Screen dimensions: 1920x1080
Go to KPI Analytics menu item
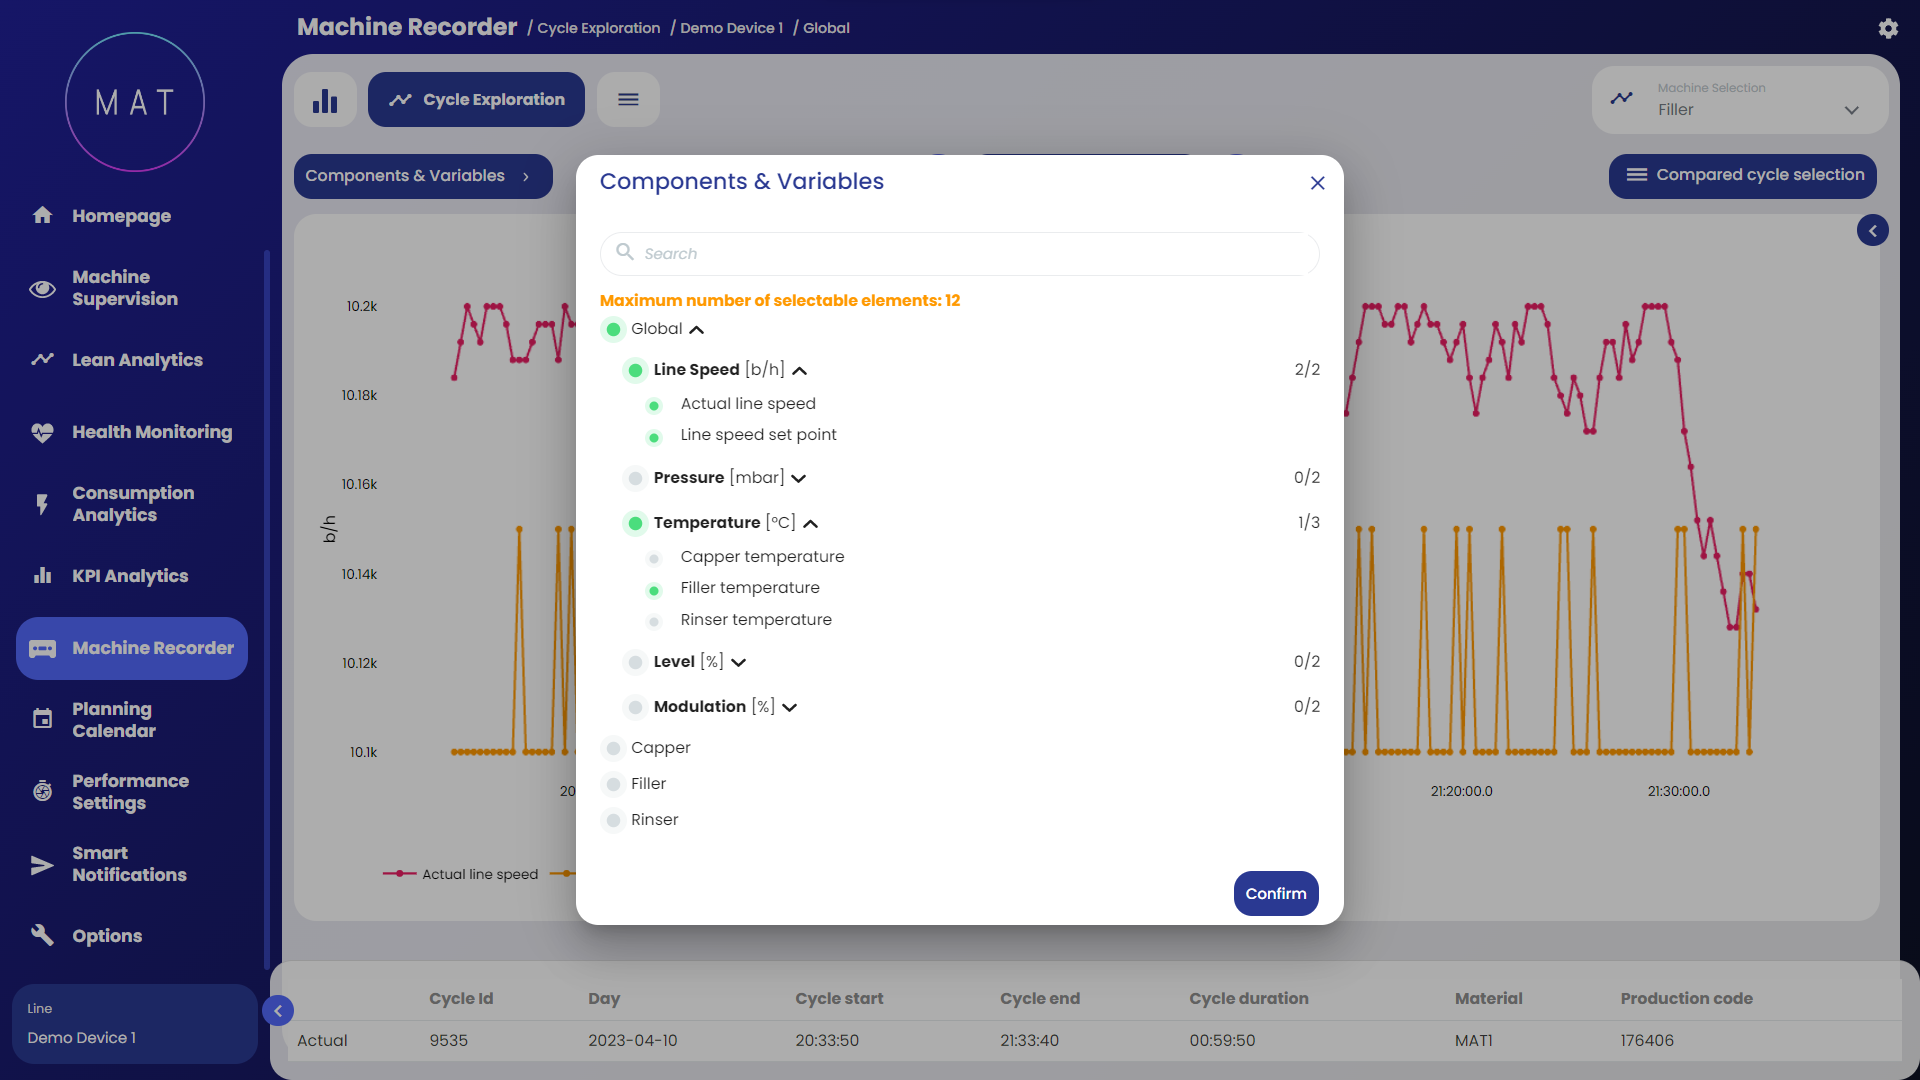click(x=130, y=576)
